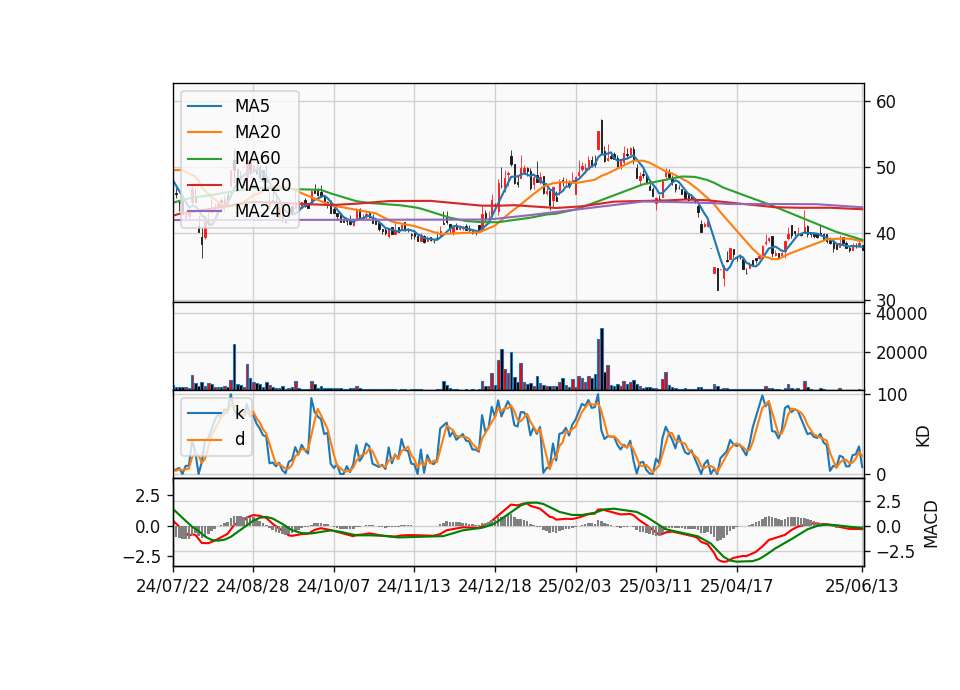Click the MA5 legend label

tap(252, 106)
